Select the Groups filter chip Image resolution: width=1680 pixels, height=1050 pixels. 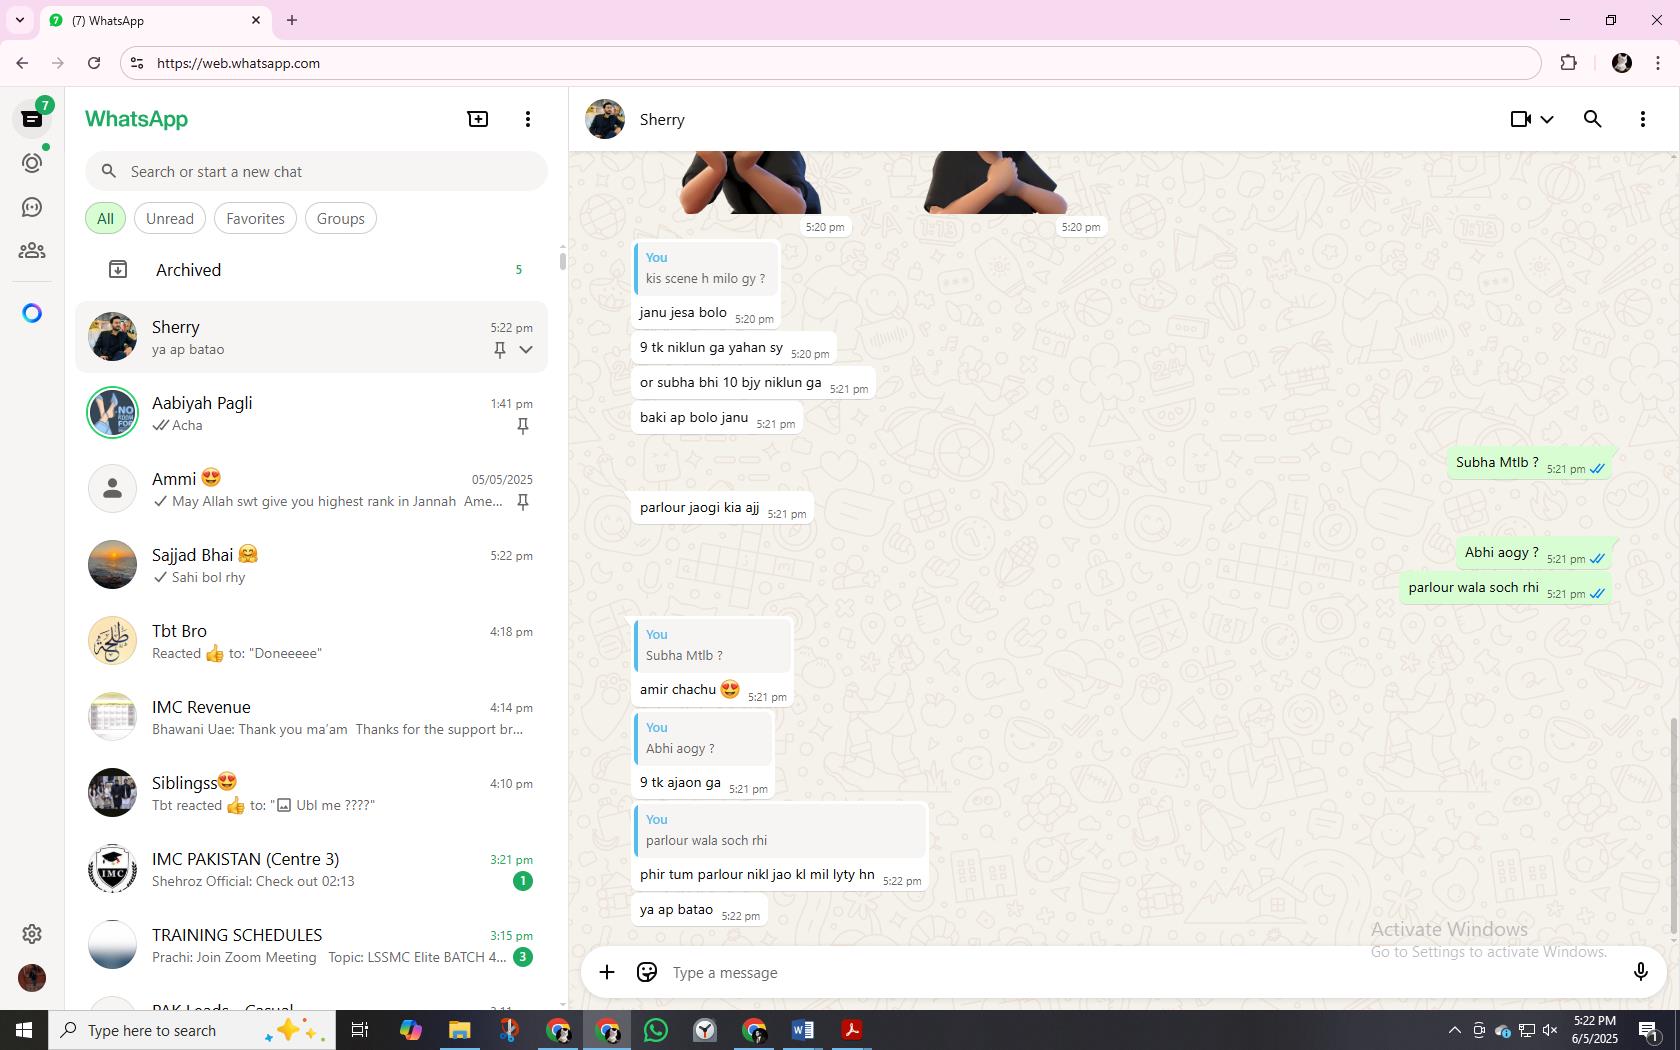[341, 218]
